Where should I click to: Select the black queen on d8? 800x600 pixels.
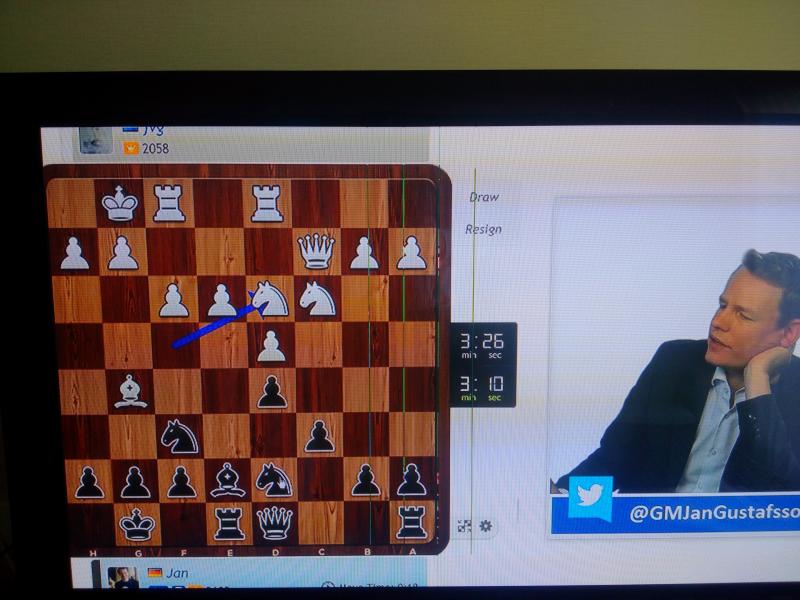[274, 522]
